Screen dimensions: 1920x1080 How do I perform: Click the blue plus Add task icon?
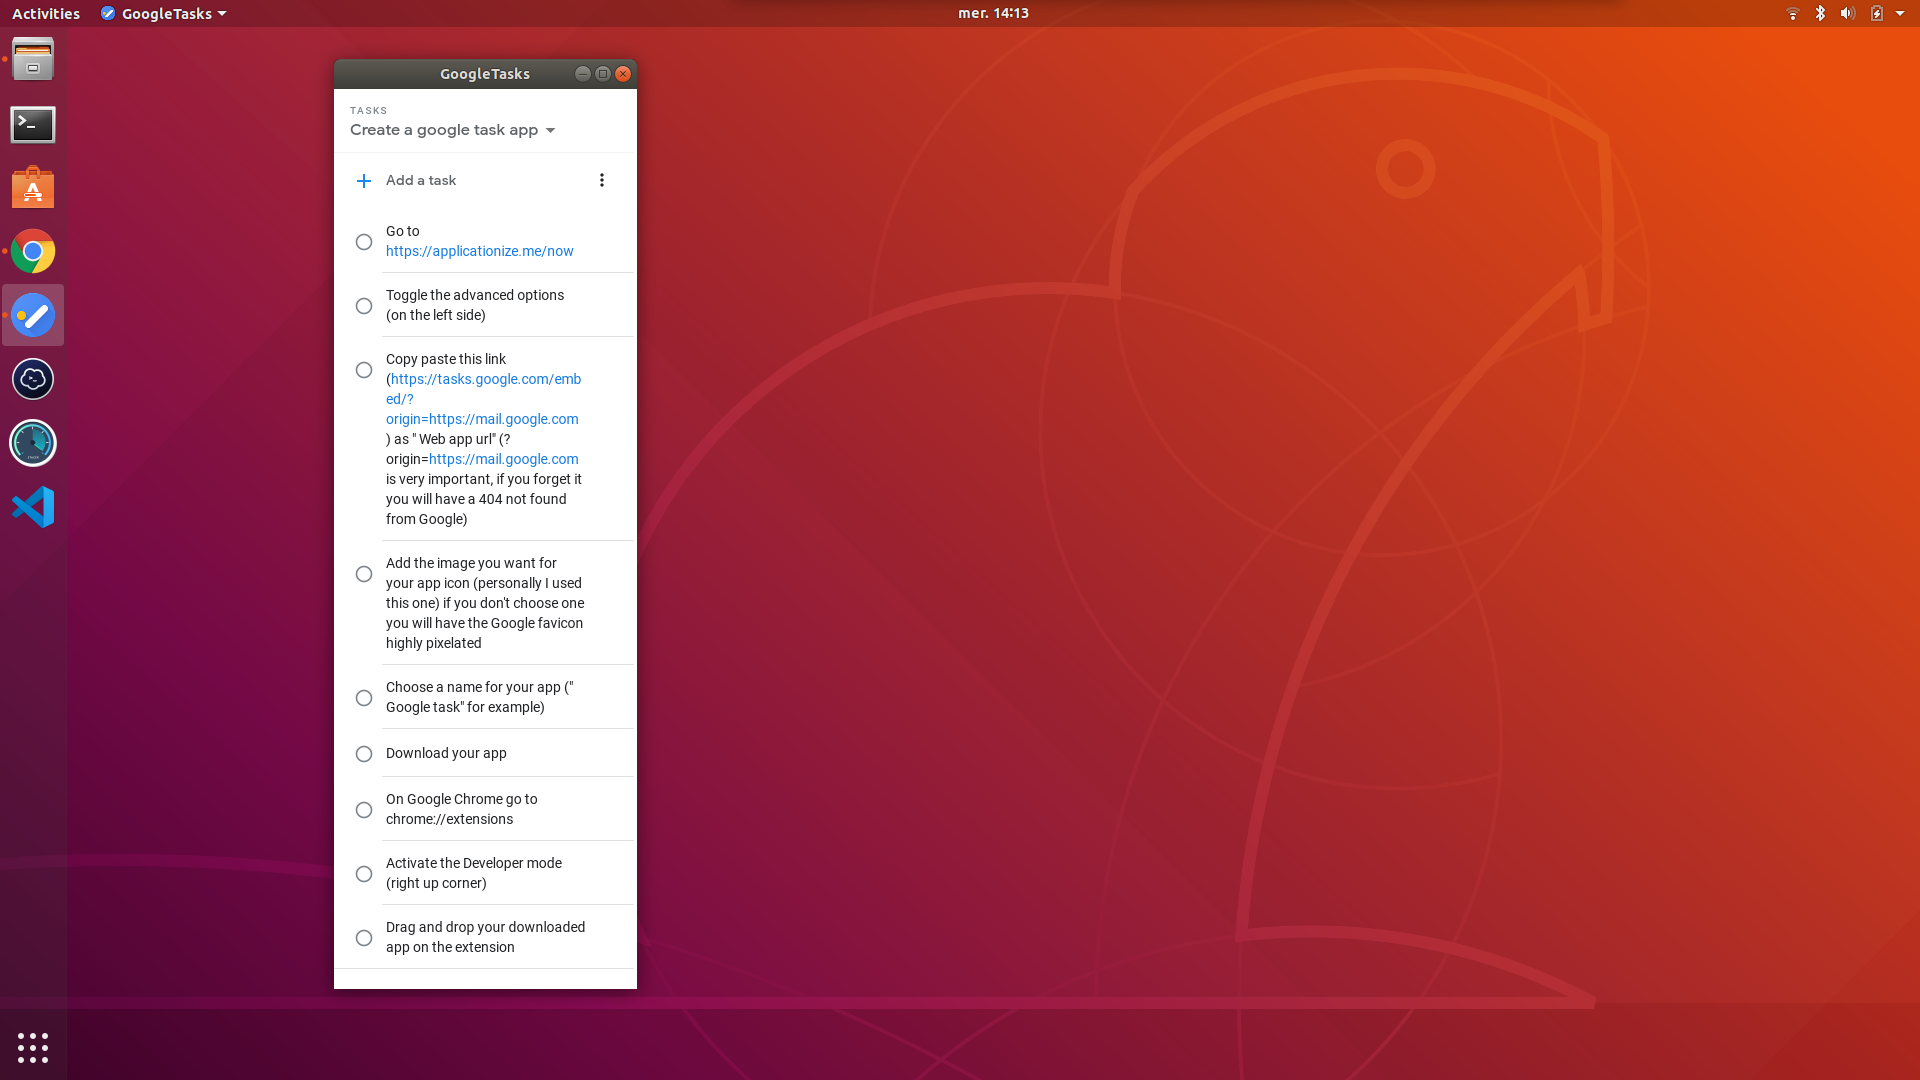point(364,181)
